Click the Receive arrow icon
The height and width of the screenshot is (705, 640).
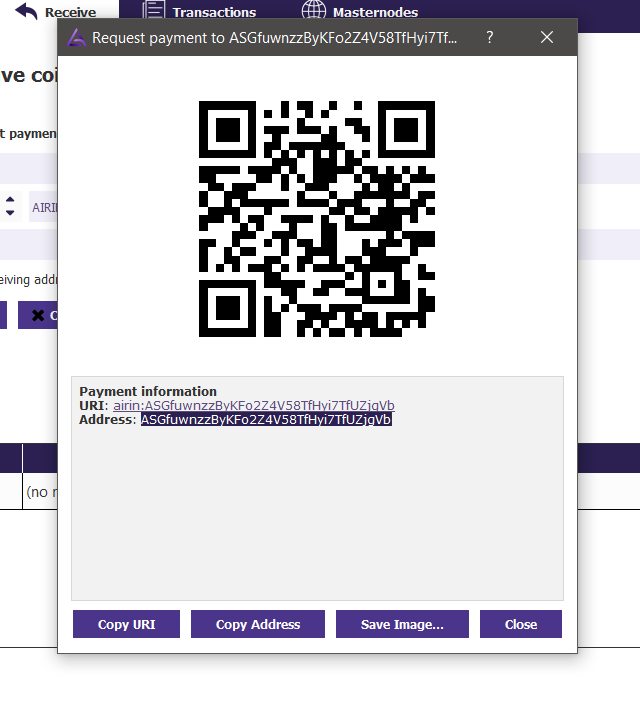[27, 11]
